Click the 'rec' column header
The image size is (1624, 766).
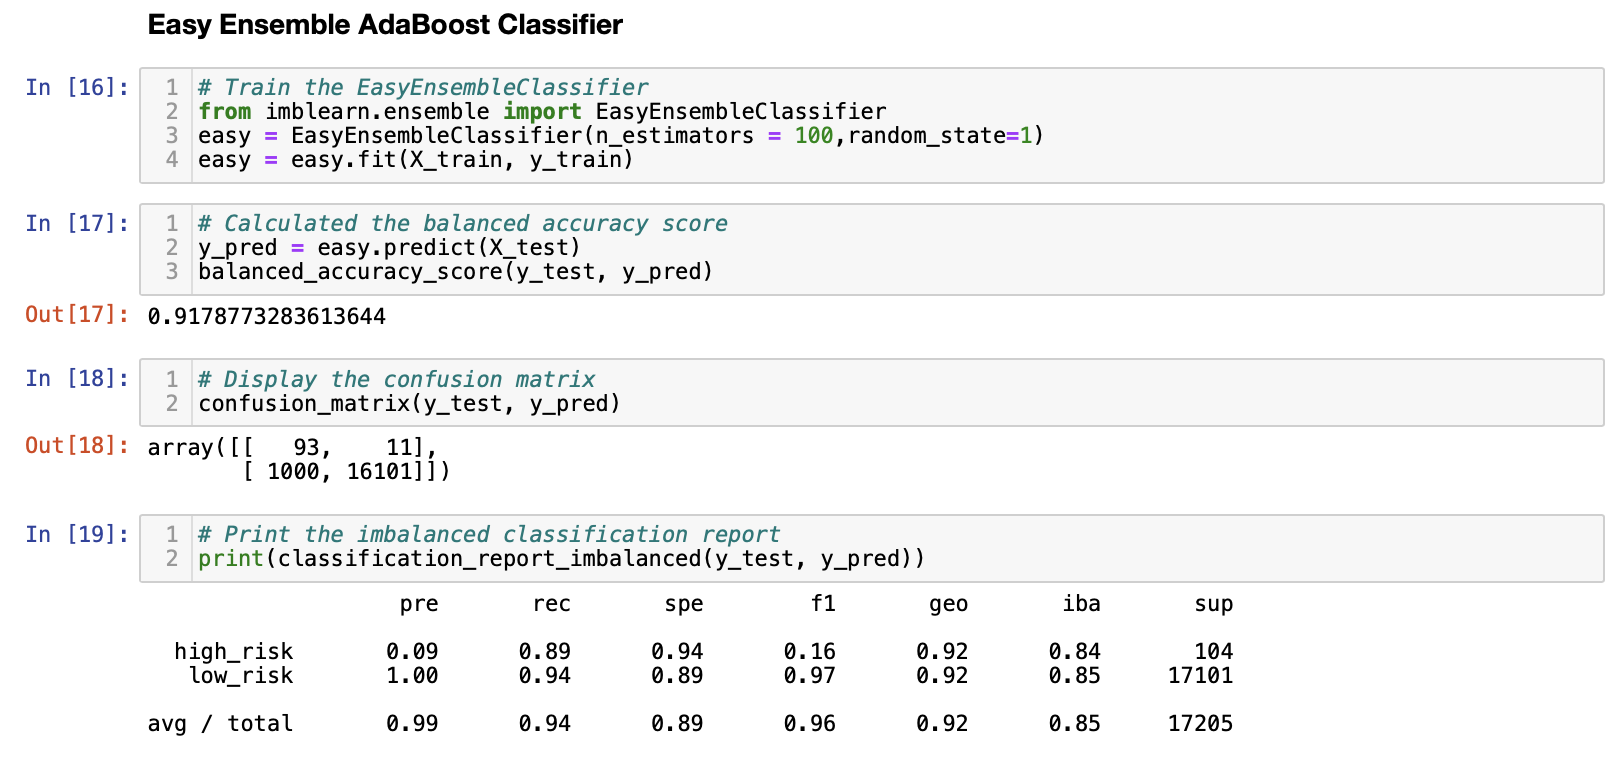pos(551,603)
